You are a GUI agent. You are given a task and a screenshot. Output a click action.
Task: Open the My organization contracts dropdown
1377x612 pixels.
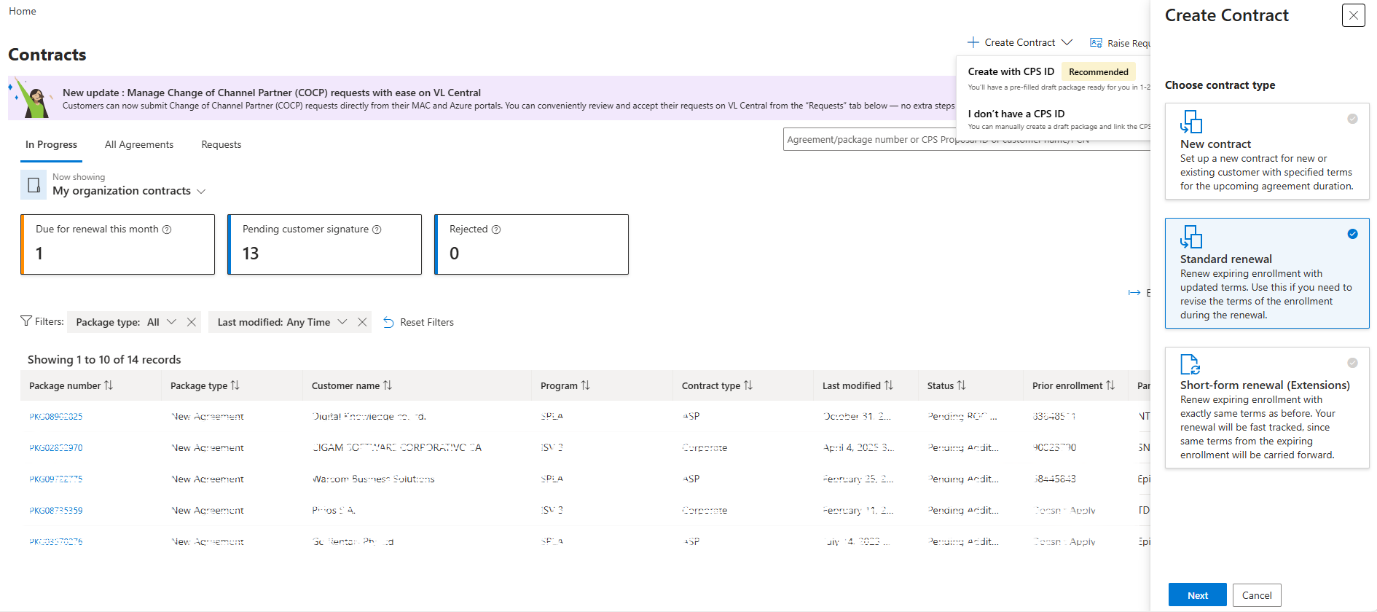pyautogui.click(x=130, y=191)
